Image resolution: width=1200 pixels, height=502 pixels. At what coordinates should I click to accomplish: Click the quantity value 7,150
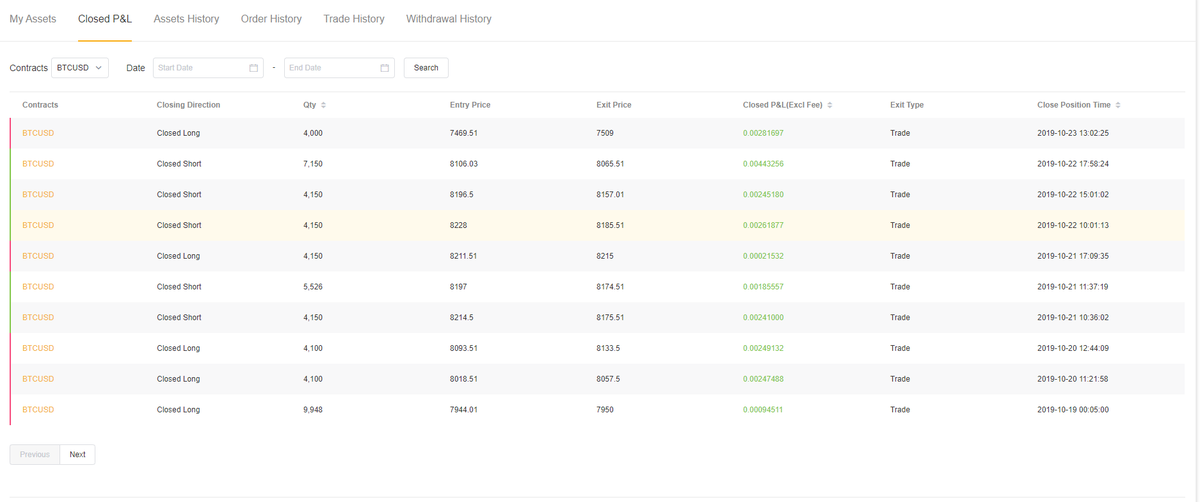313,164
